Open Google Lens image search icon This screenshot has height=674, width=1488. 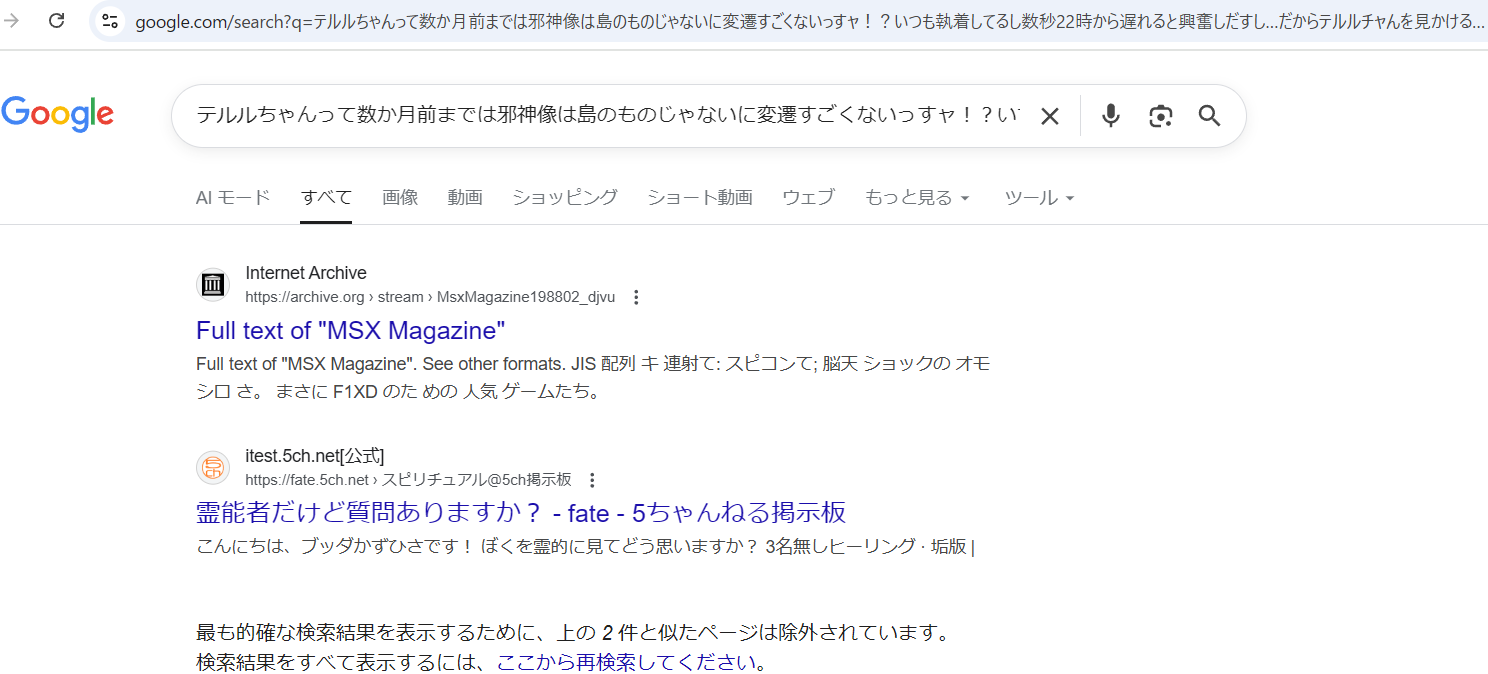tap(1160, 116)
